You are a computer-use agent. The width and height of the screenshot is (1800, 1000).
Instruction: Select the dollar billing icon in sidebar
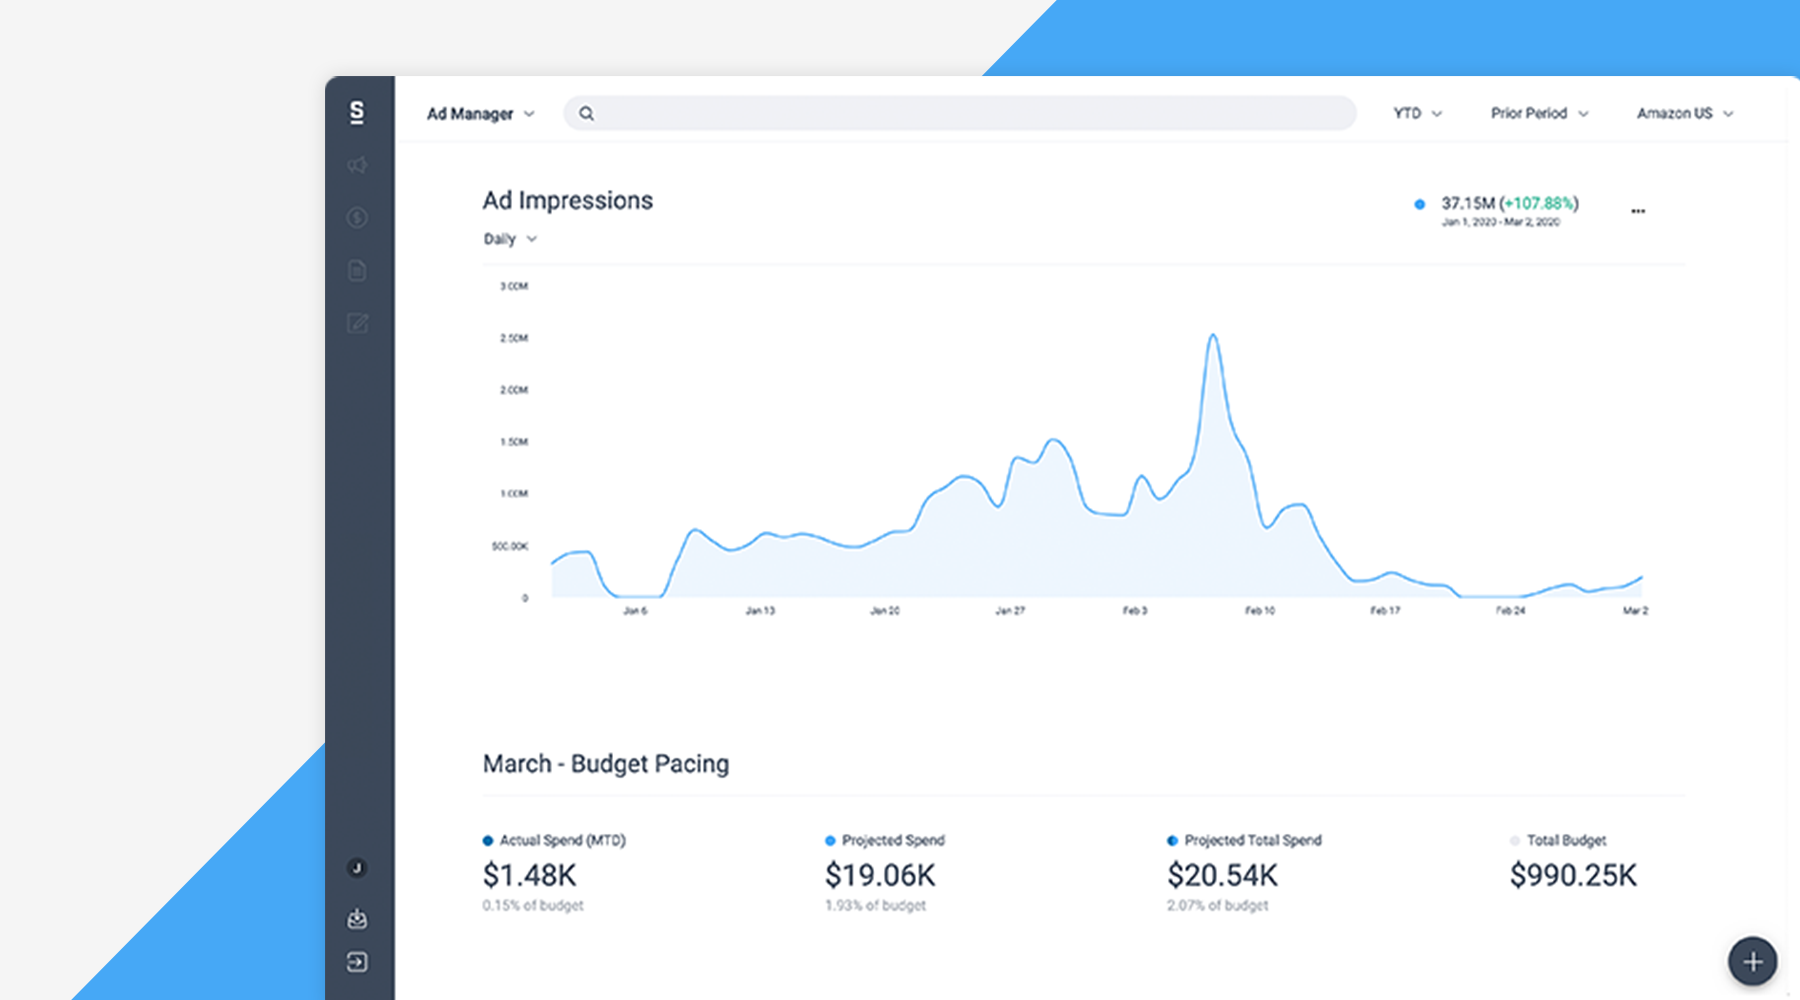[358, 217]
